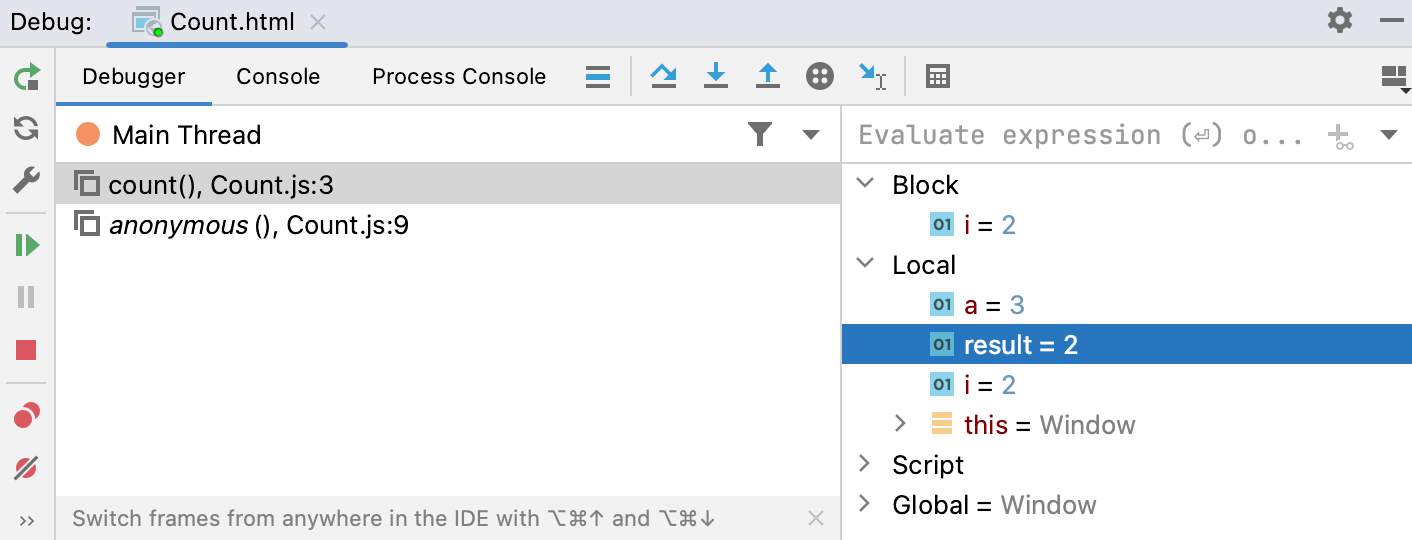Click the Step Over icon
1412x540 pixels.
coord(664,77)
